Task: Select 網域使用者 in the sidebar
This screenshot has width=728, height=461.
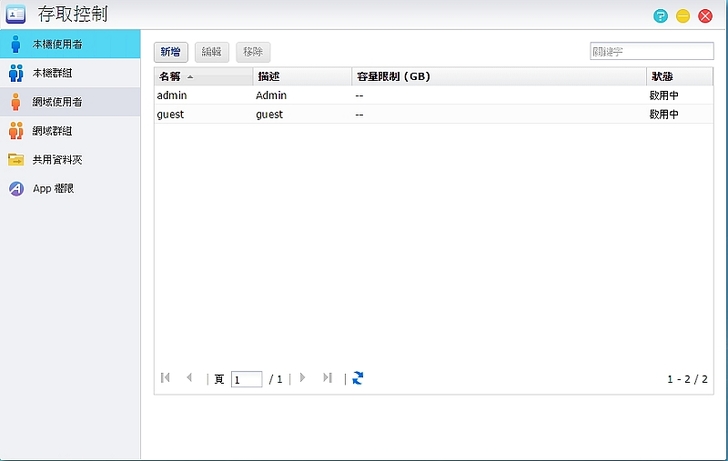Action: pos(56,102)
